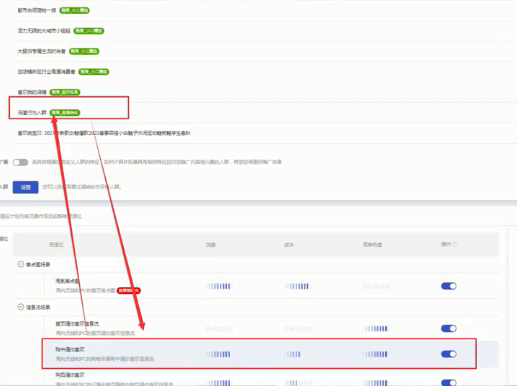517x386 pixels.
Task: Enable the grey smart-expansion toggle switch
Action: coord(20,162)
